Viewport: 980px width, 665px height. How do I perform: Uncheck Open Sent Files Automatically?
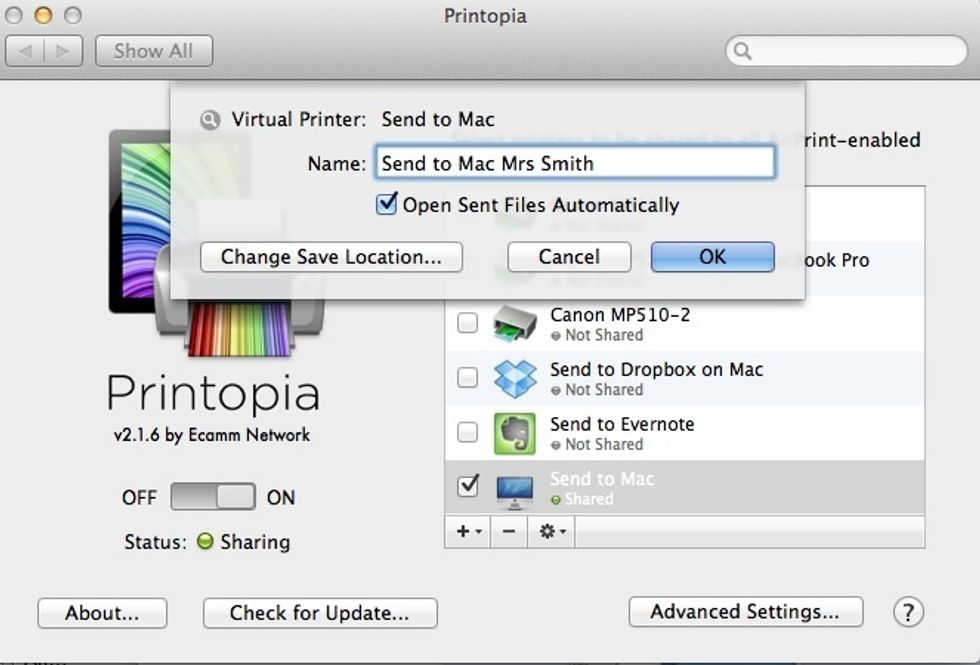click(387, 204)
